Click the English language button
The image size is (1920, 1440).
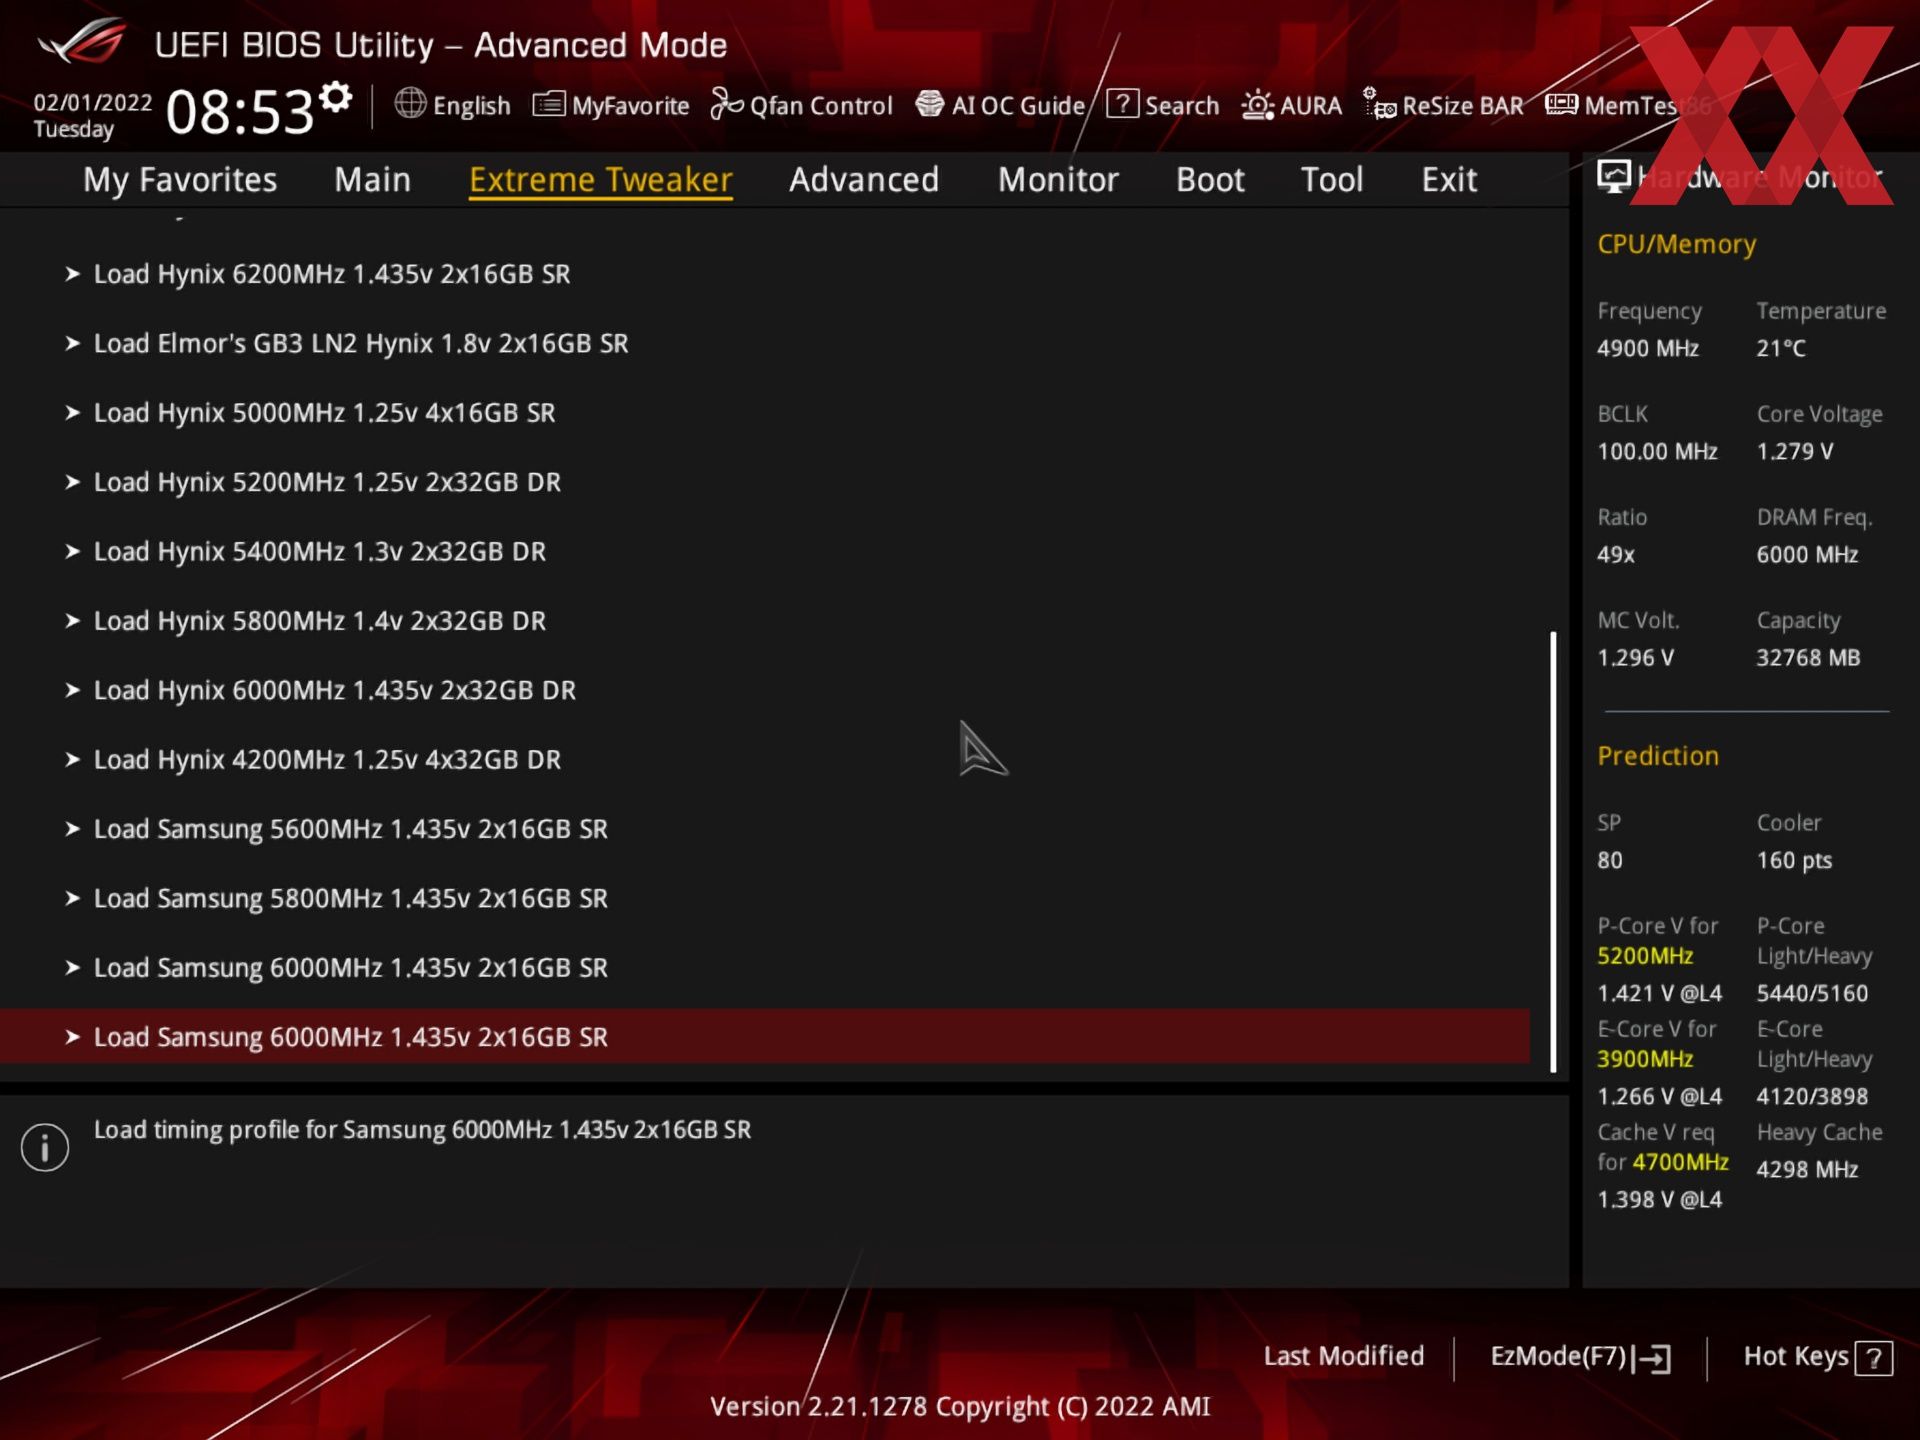[453, 105]
